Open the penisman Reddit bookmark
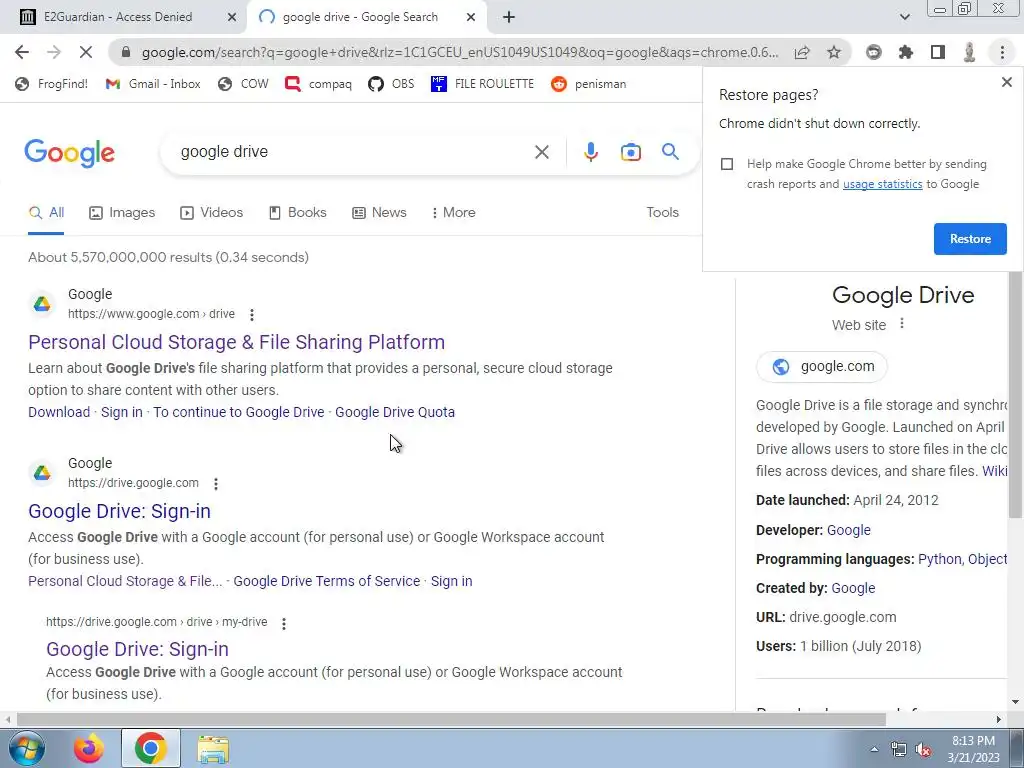Viewport: 1024px width, 768px height. click(588, 84)
